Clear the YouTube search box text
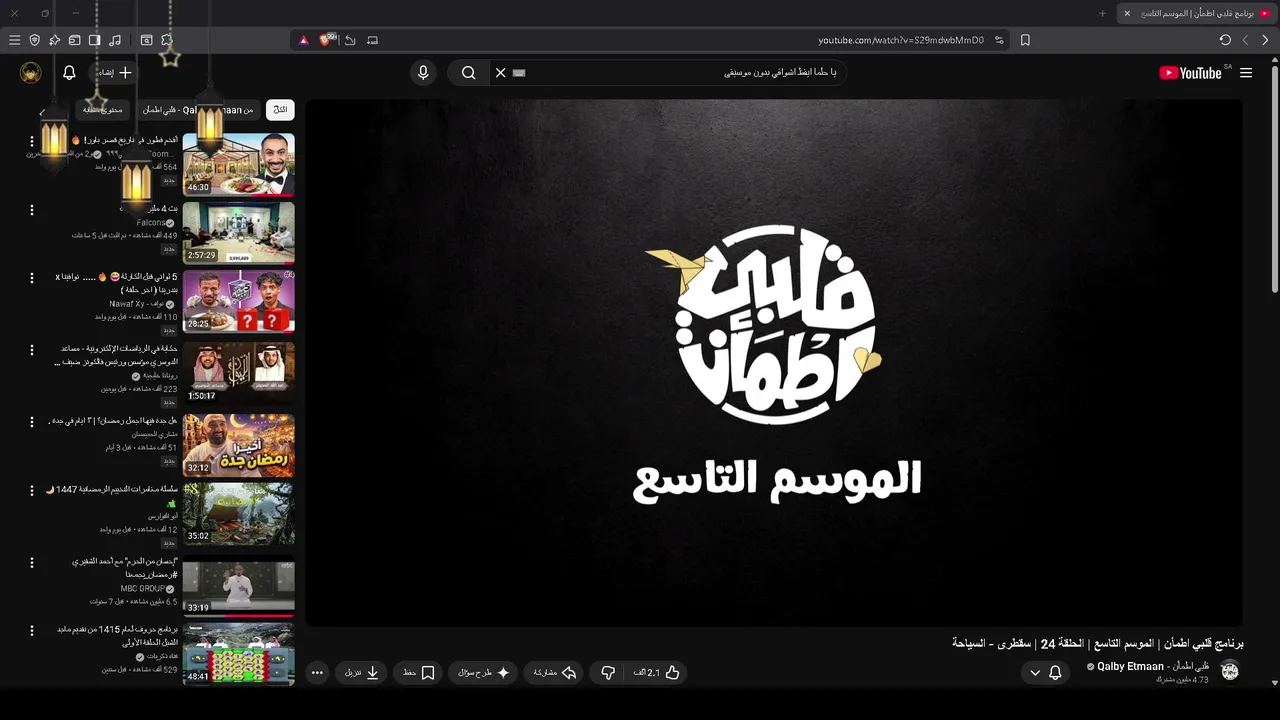This screenshot has height=720, width=1280. click(x=501, y=73)
